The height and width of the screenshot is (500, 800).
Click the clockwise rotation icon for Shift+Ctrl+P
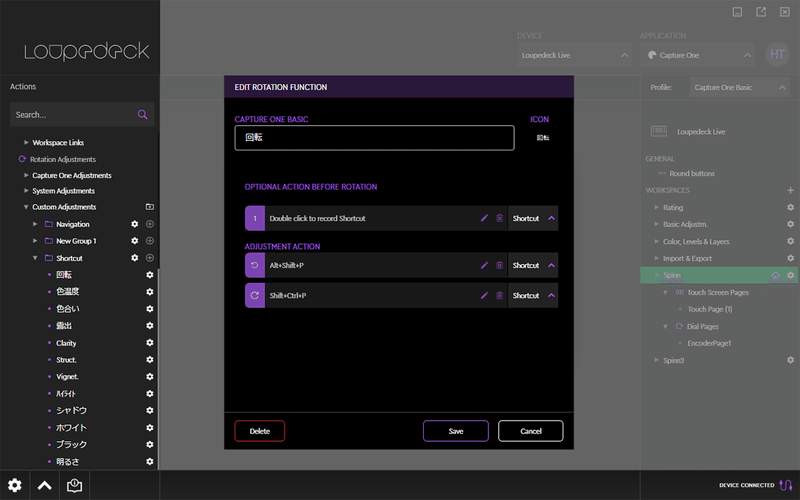point(255,295)
